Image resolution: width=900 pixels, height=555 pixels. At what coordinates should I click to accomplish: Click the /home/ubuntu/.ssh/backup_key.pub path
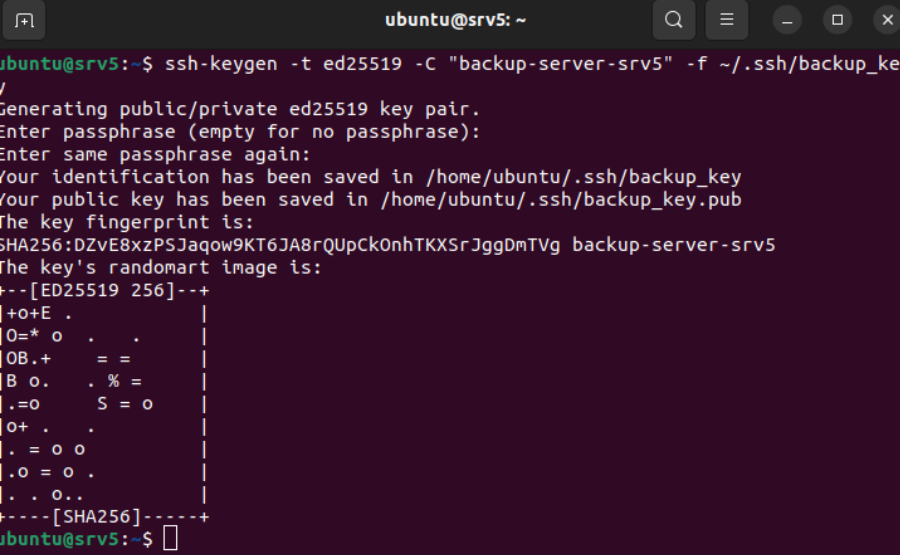pyautogui.click(x=556, y=200)
